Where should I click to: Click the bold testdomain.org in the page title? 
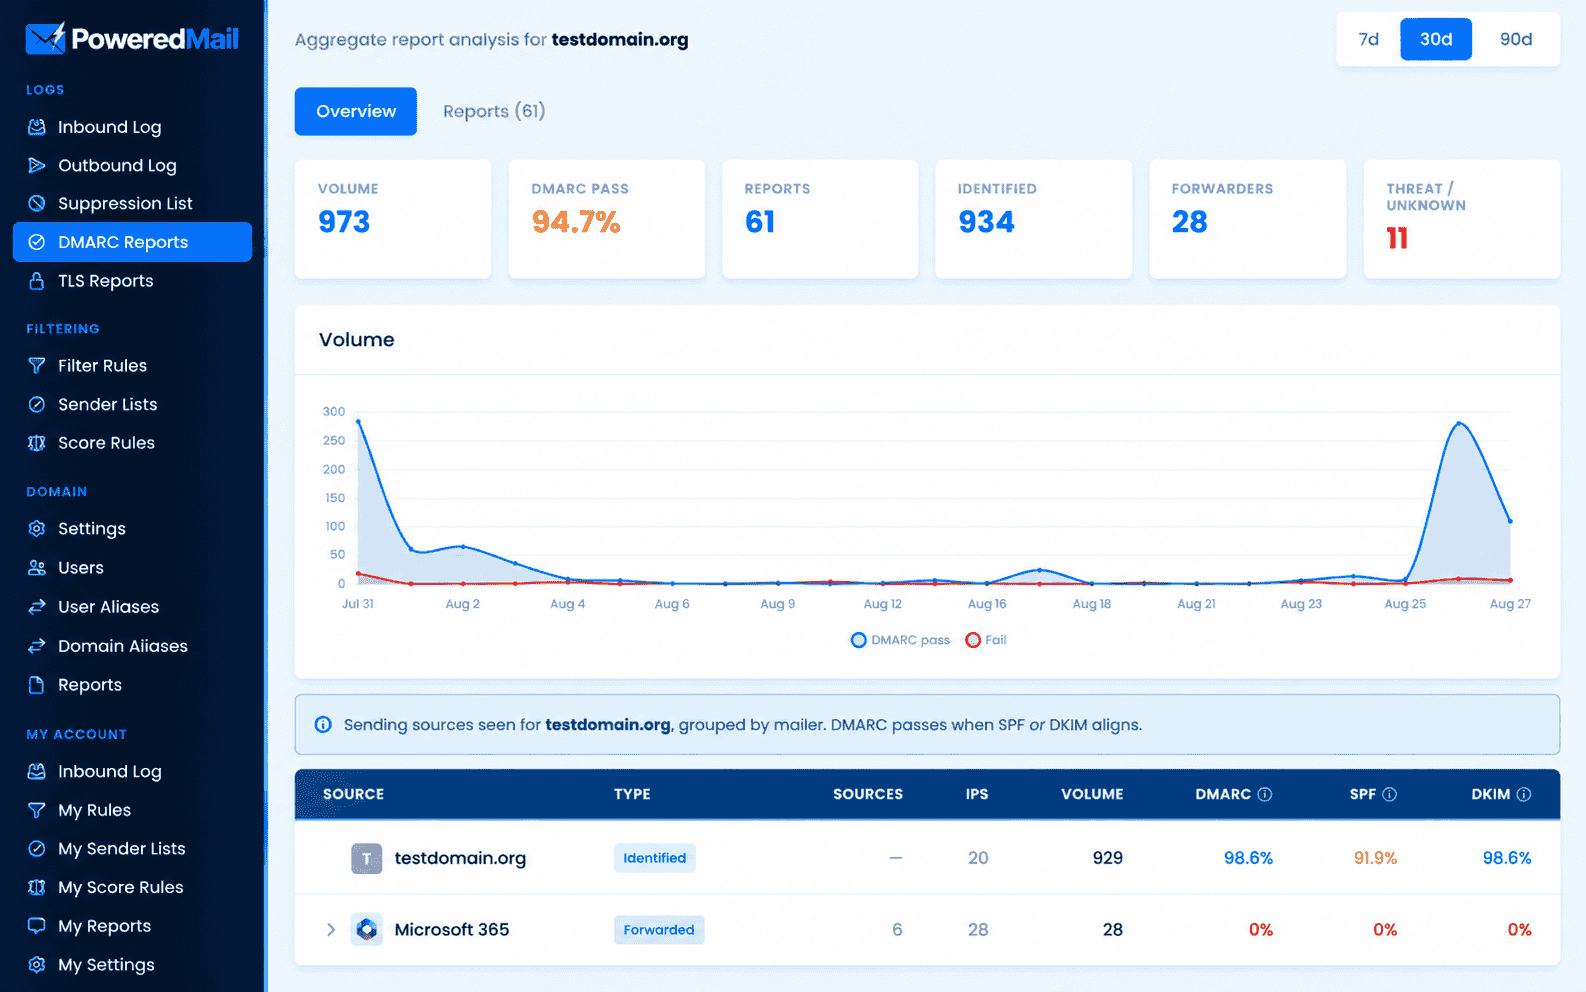pyautogui.click(x=620, y=40)
